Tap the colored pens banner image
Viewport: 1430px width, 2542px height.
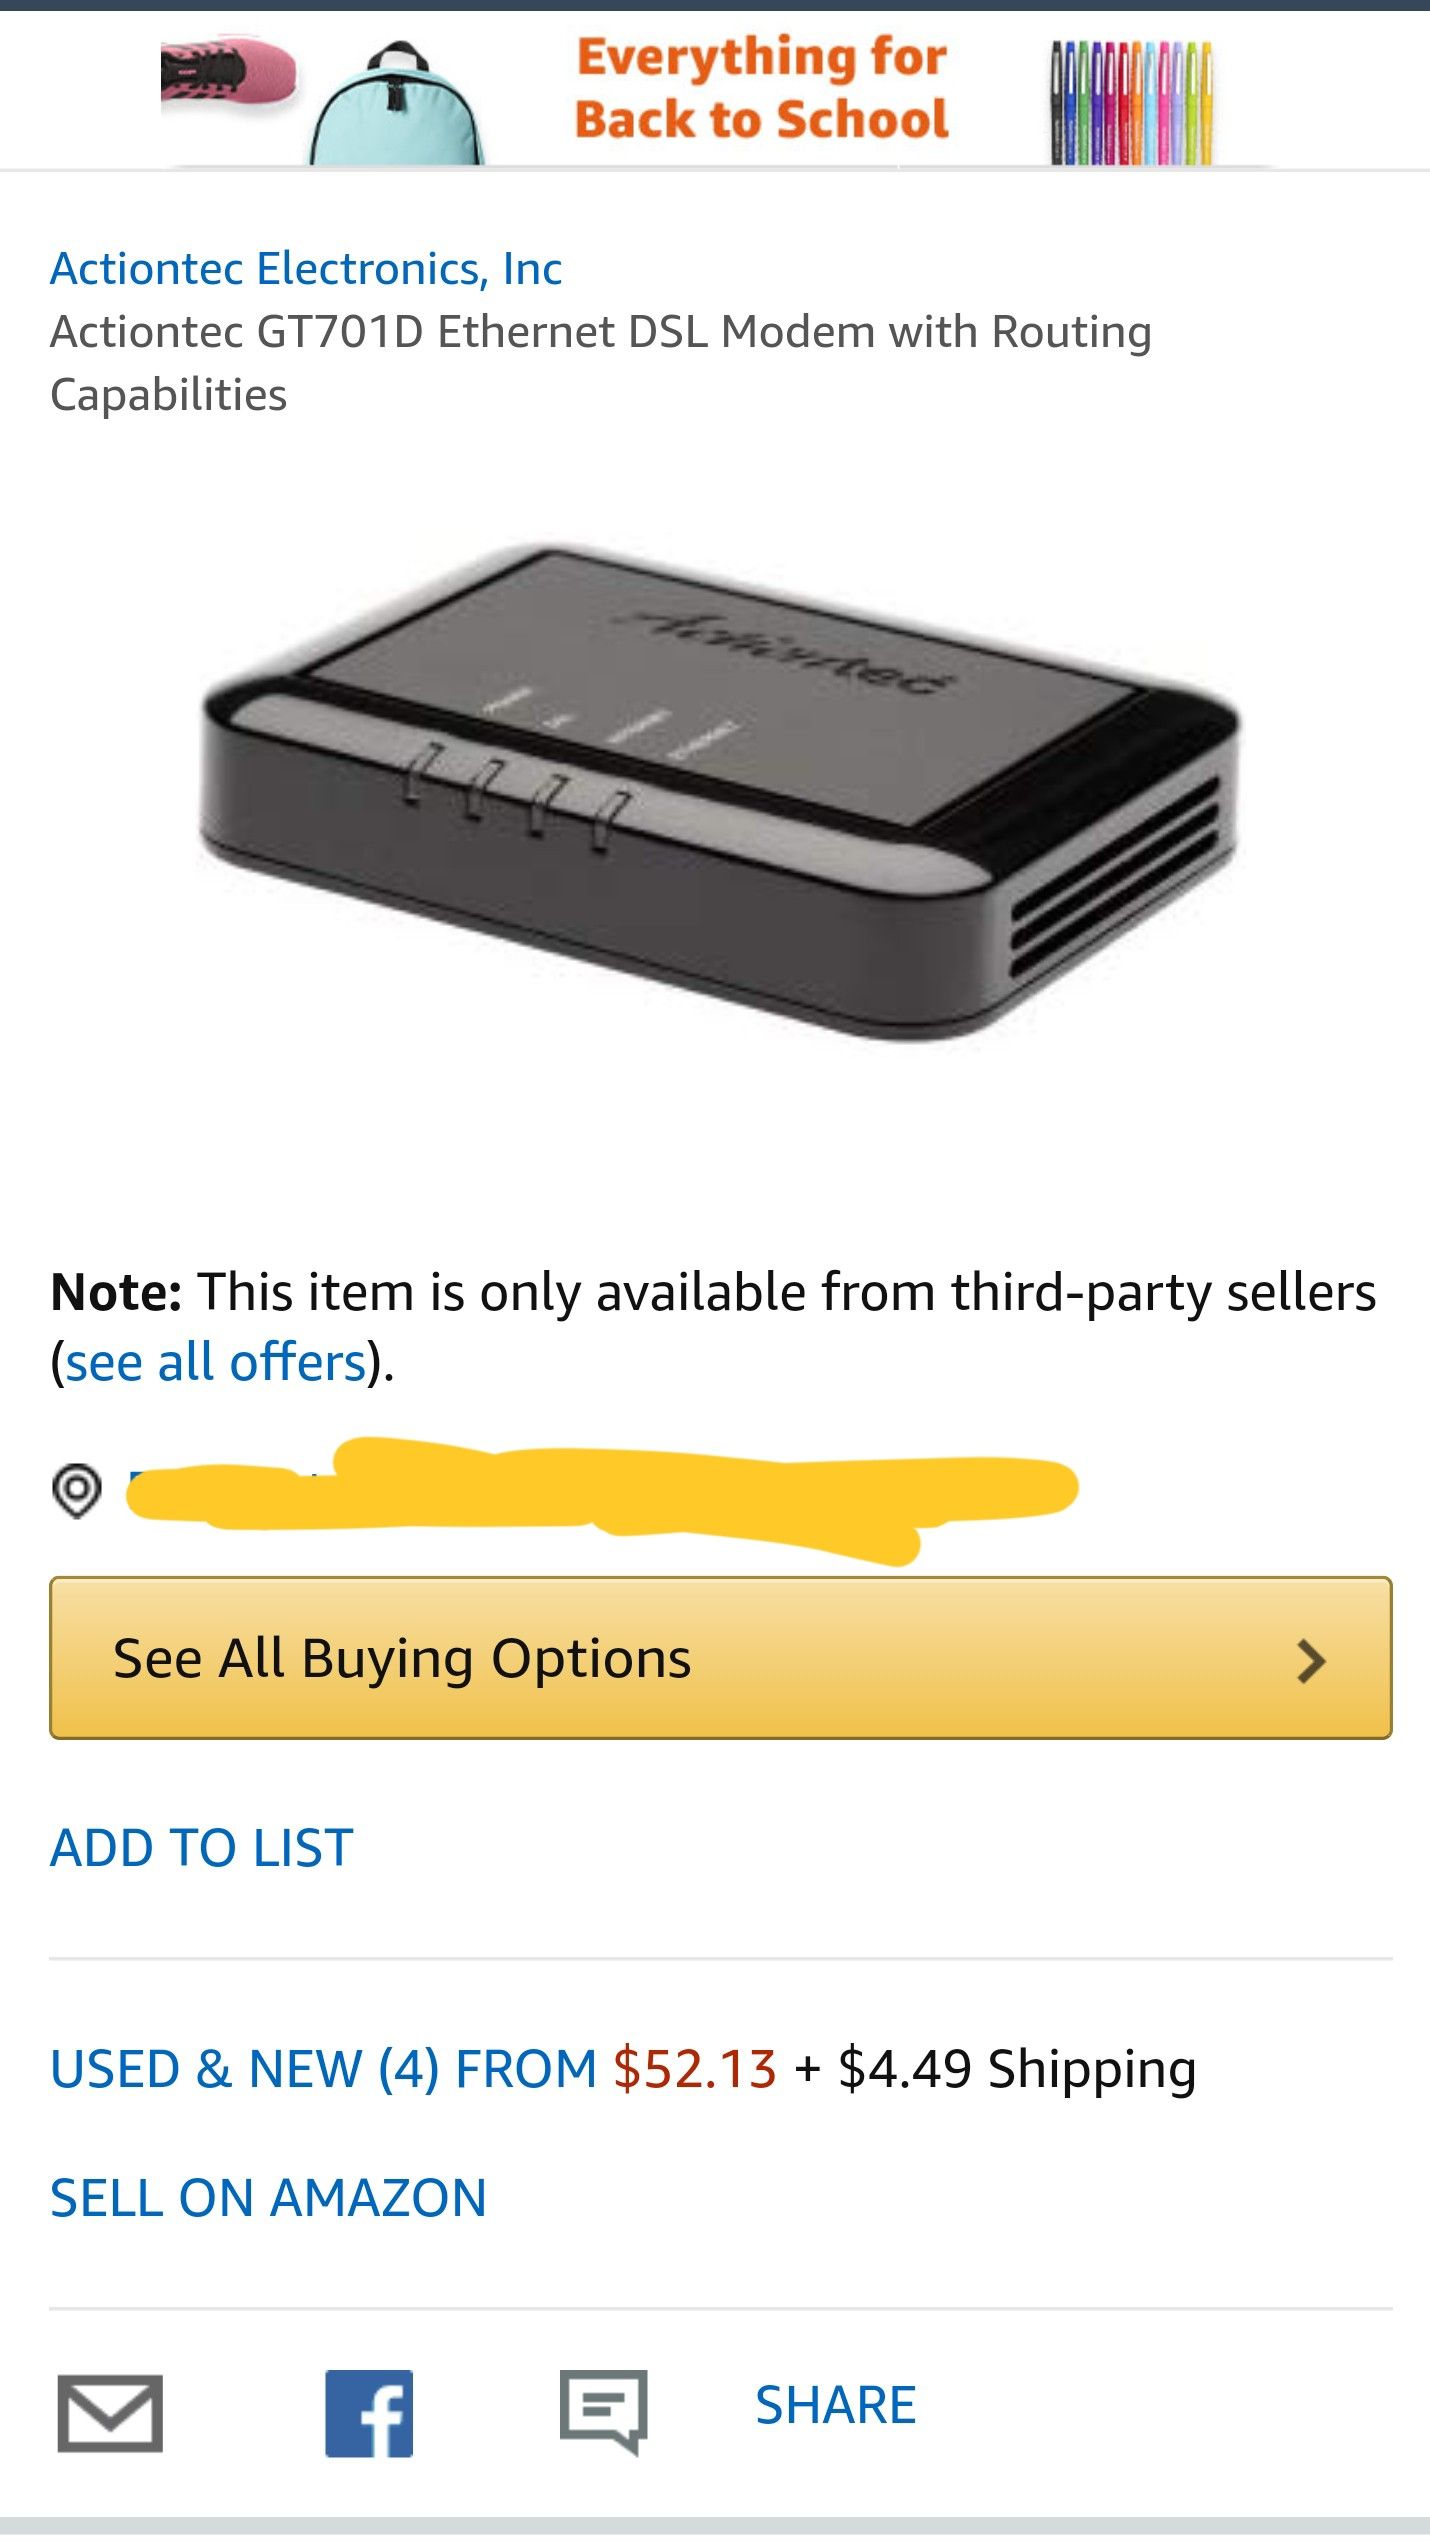coord(1131,102)
